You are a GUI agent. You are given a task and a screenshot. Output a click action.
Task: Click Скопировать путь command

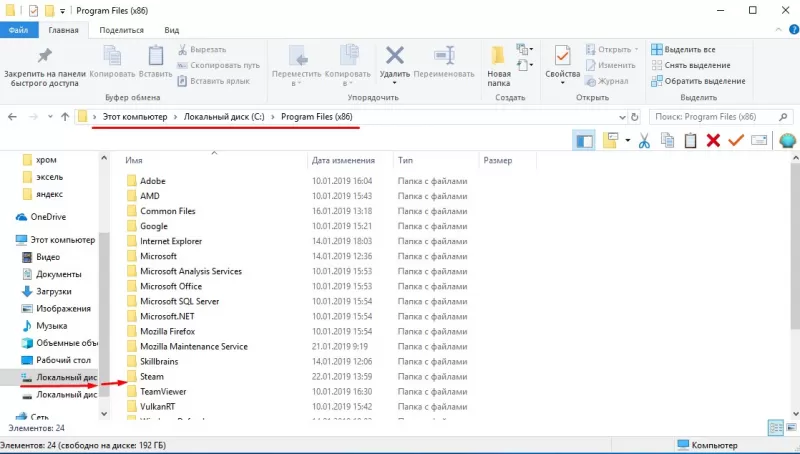coord(218,65)
